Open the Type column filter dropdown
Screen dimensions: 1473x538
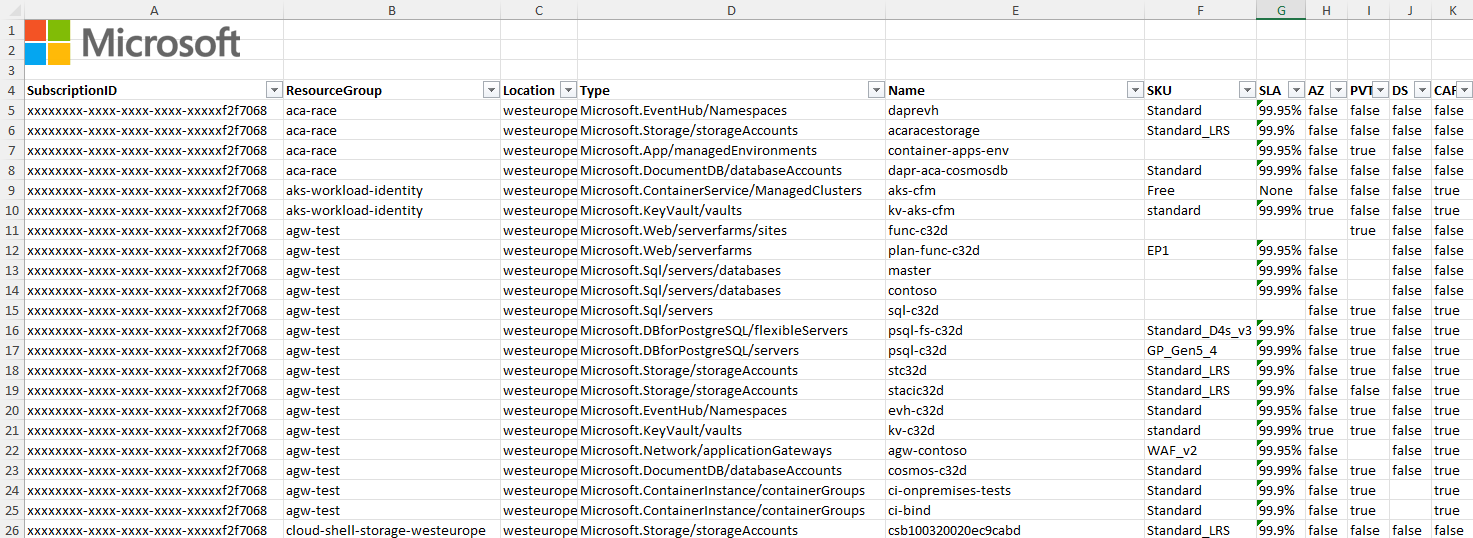[x=876, y=90]
